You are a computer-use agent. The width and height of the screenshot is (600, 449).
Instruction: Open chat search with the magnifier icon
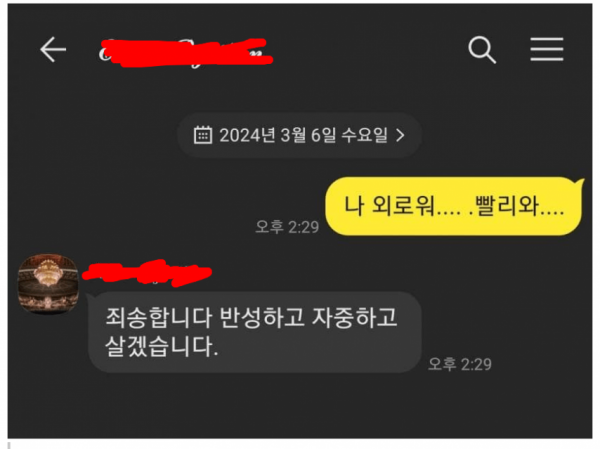[482, 50]
